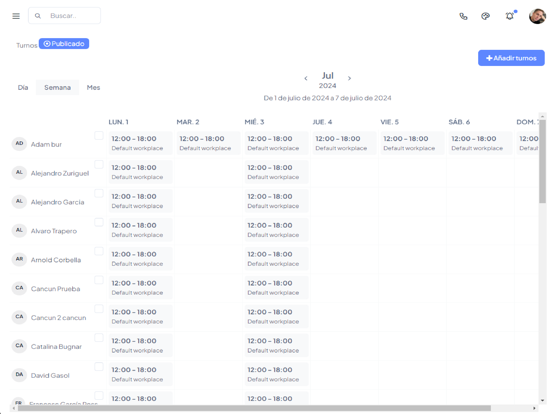The image size is (552, 414).
Task: Open Alvaro Trapero's Monday shift
Action: (x=140, y=230)
